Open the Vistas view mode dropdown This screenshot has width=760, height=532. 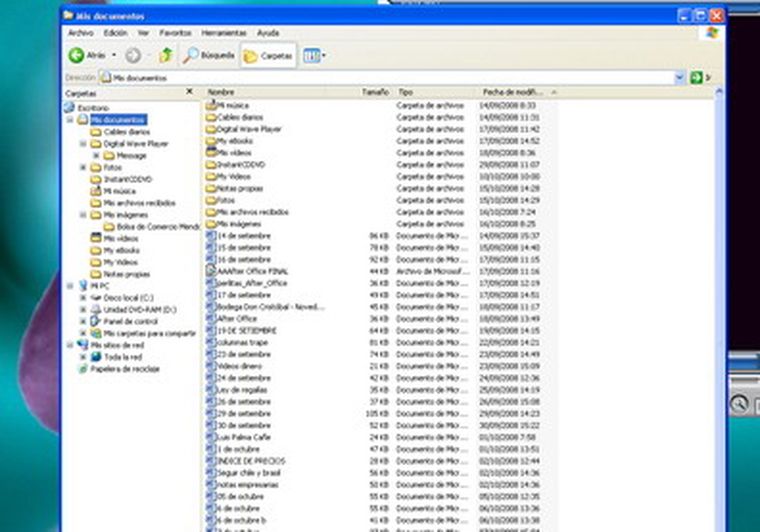[x=314, y=56]
